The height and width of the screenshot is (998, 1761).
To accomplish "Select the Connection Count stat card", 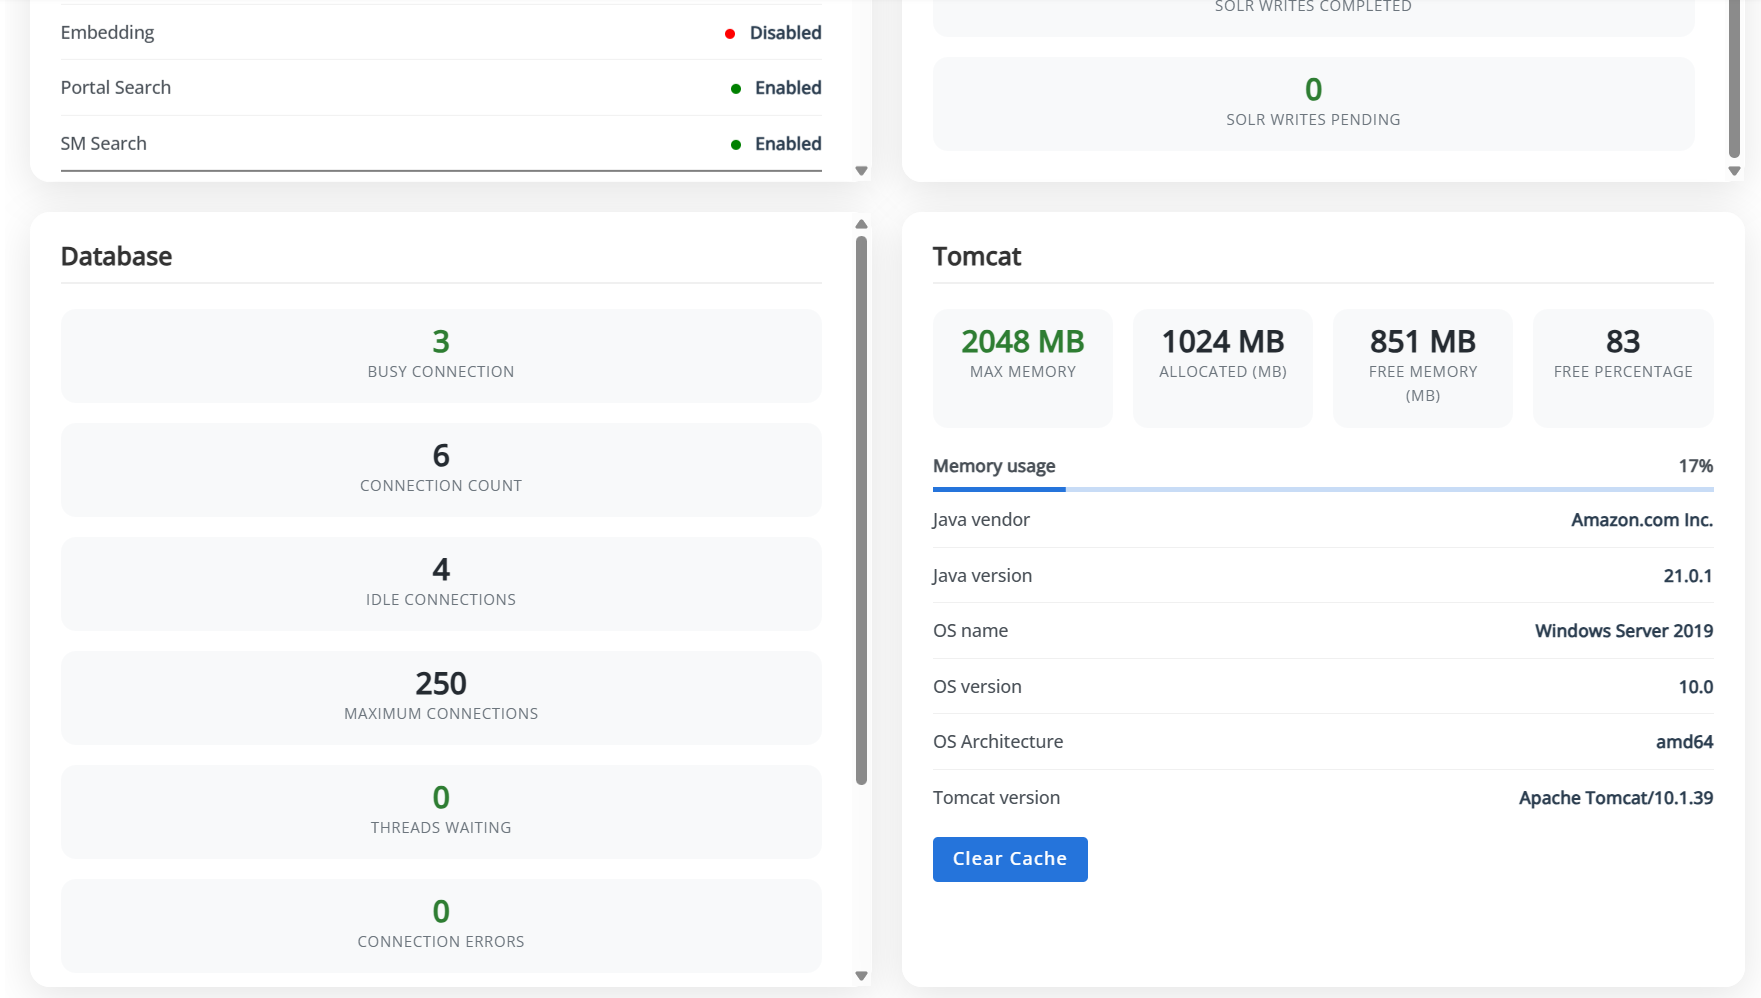I will pyautogui.click(x=441, y=470).
